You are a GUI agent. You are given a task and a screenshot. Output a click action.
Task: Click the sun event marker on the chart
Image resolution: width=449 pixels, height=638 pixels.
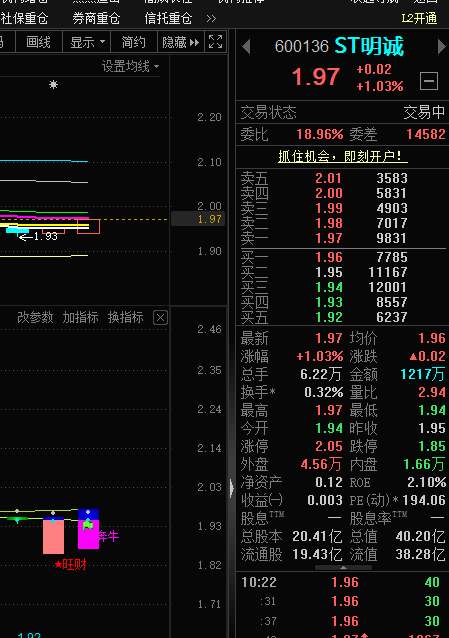53,85
